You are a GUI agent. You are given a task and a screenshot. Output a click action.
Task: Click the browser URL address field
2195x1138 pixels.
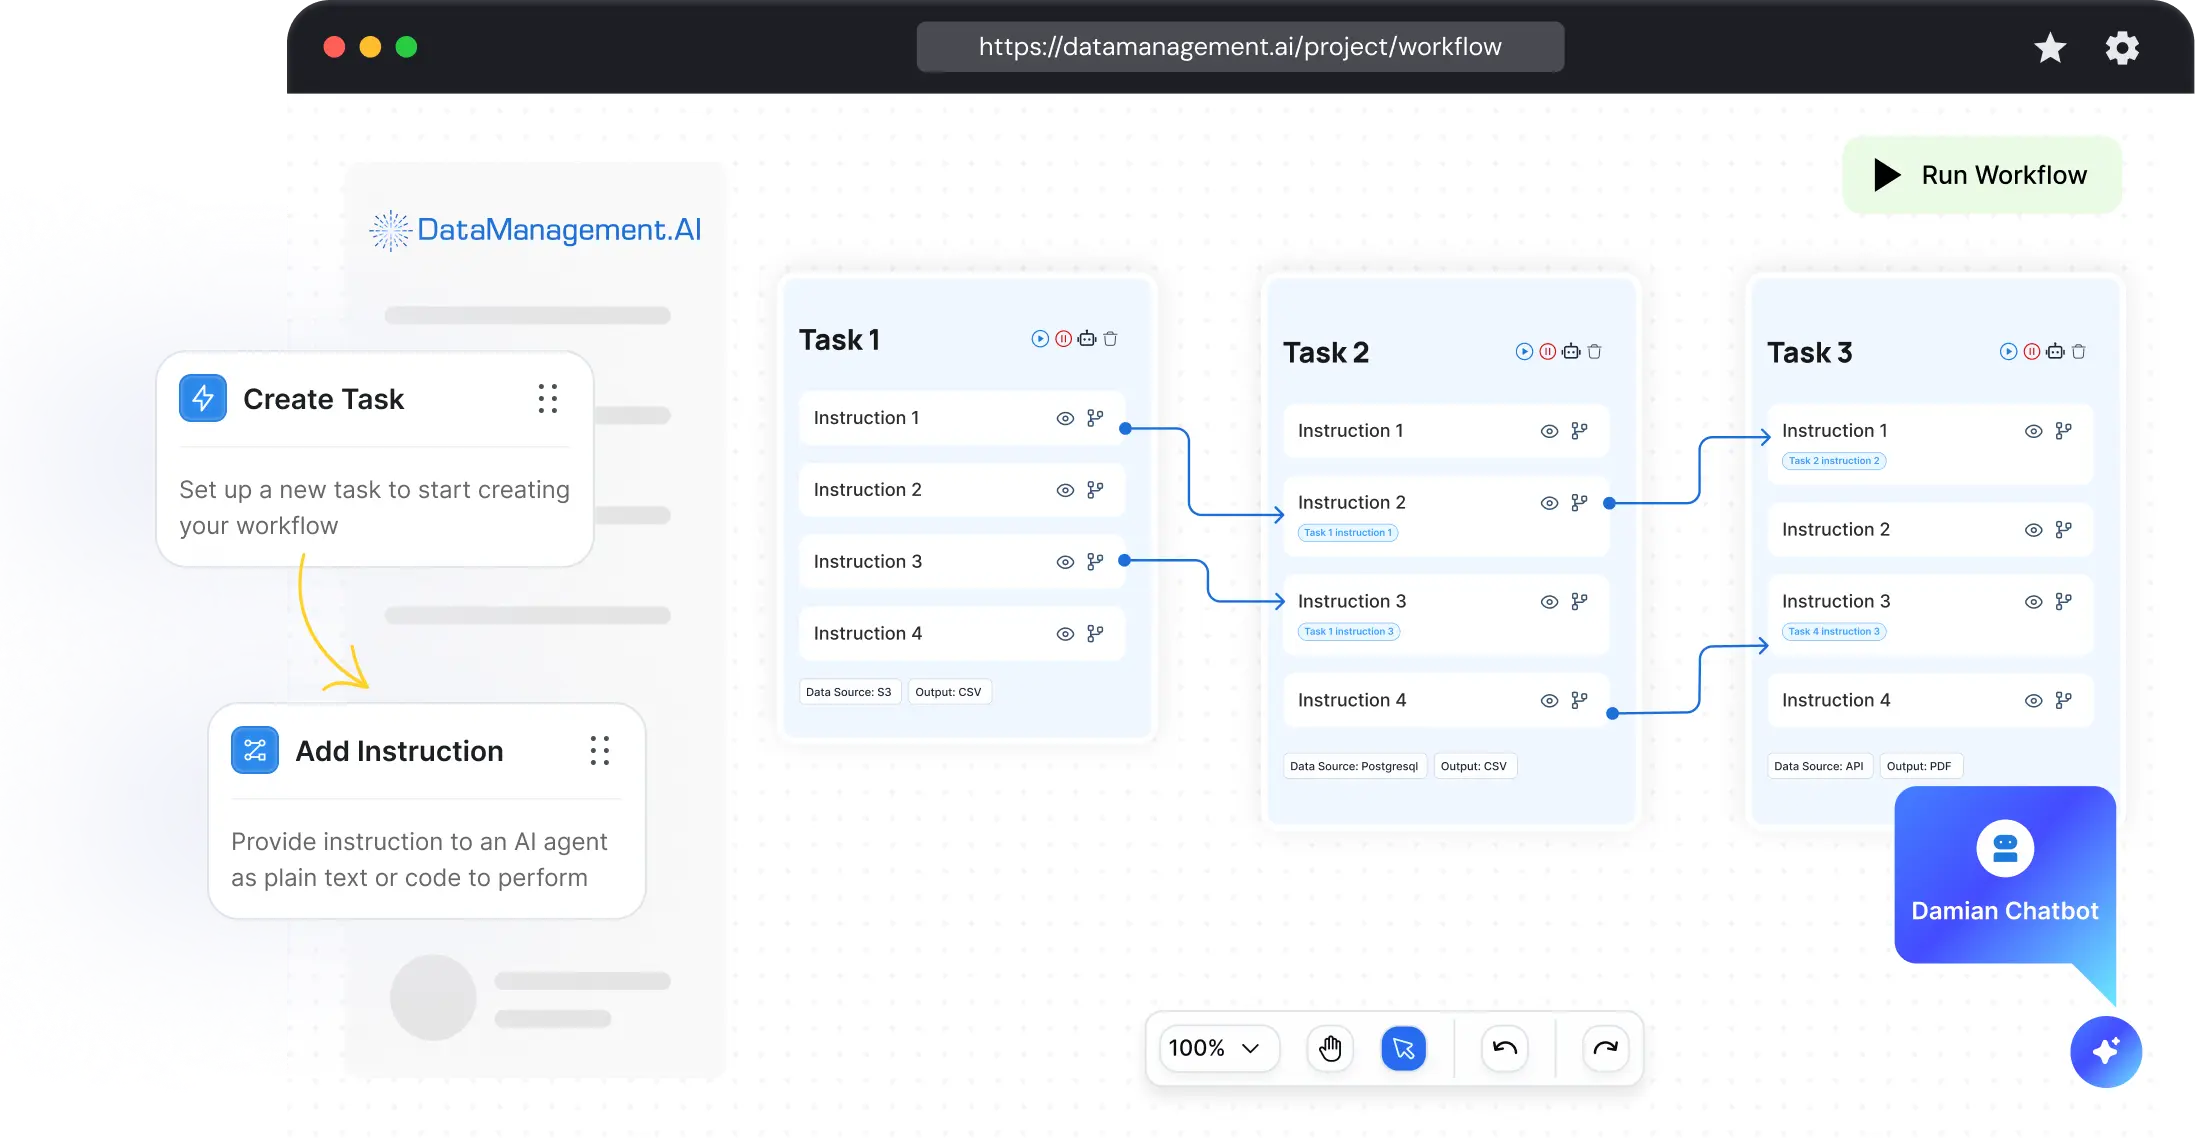pos(1240,47)
